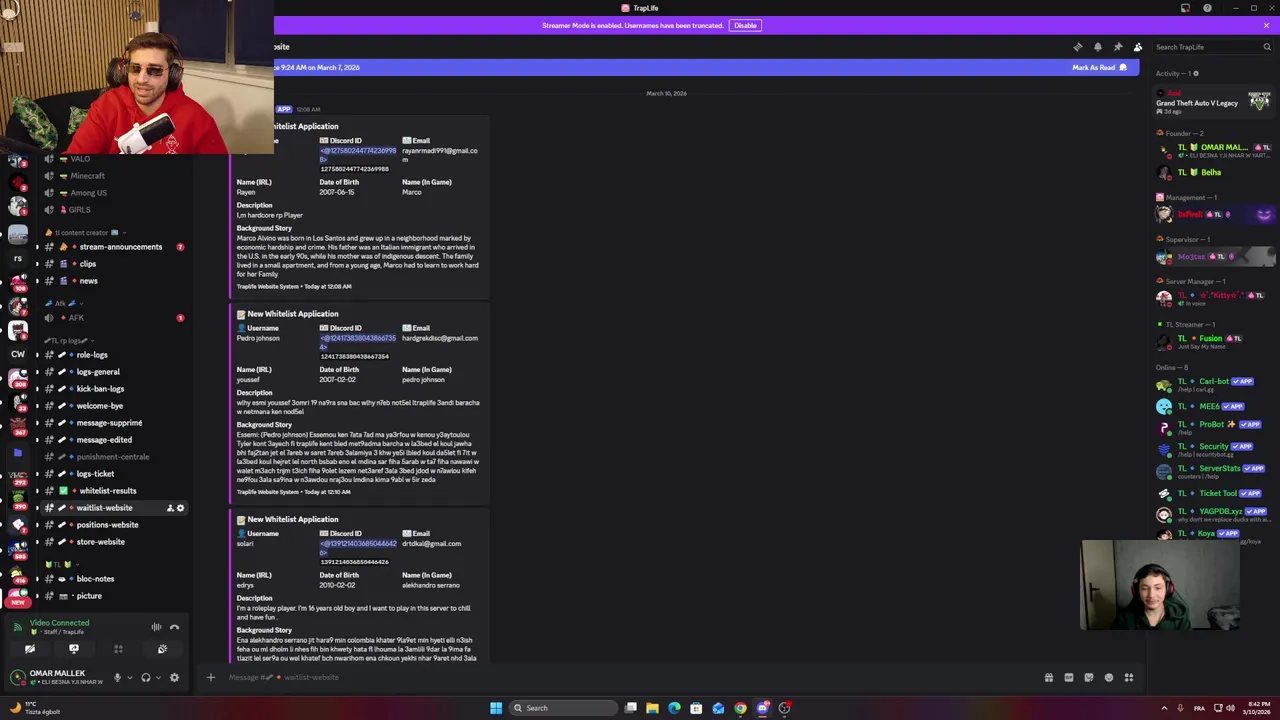Open member Ticket Tool in member list
Viewport: 1280px width, 720px height.
click(1214, 493)
